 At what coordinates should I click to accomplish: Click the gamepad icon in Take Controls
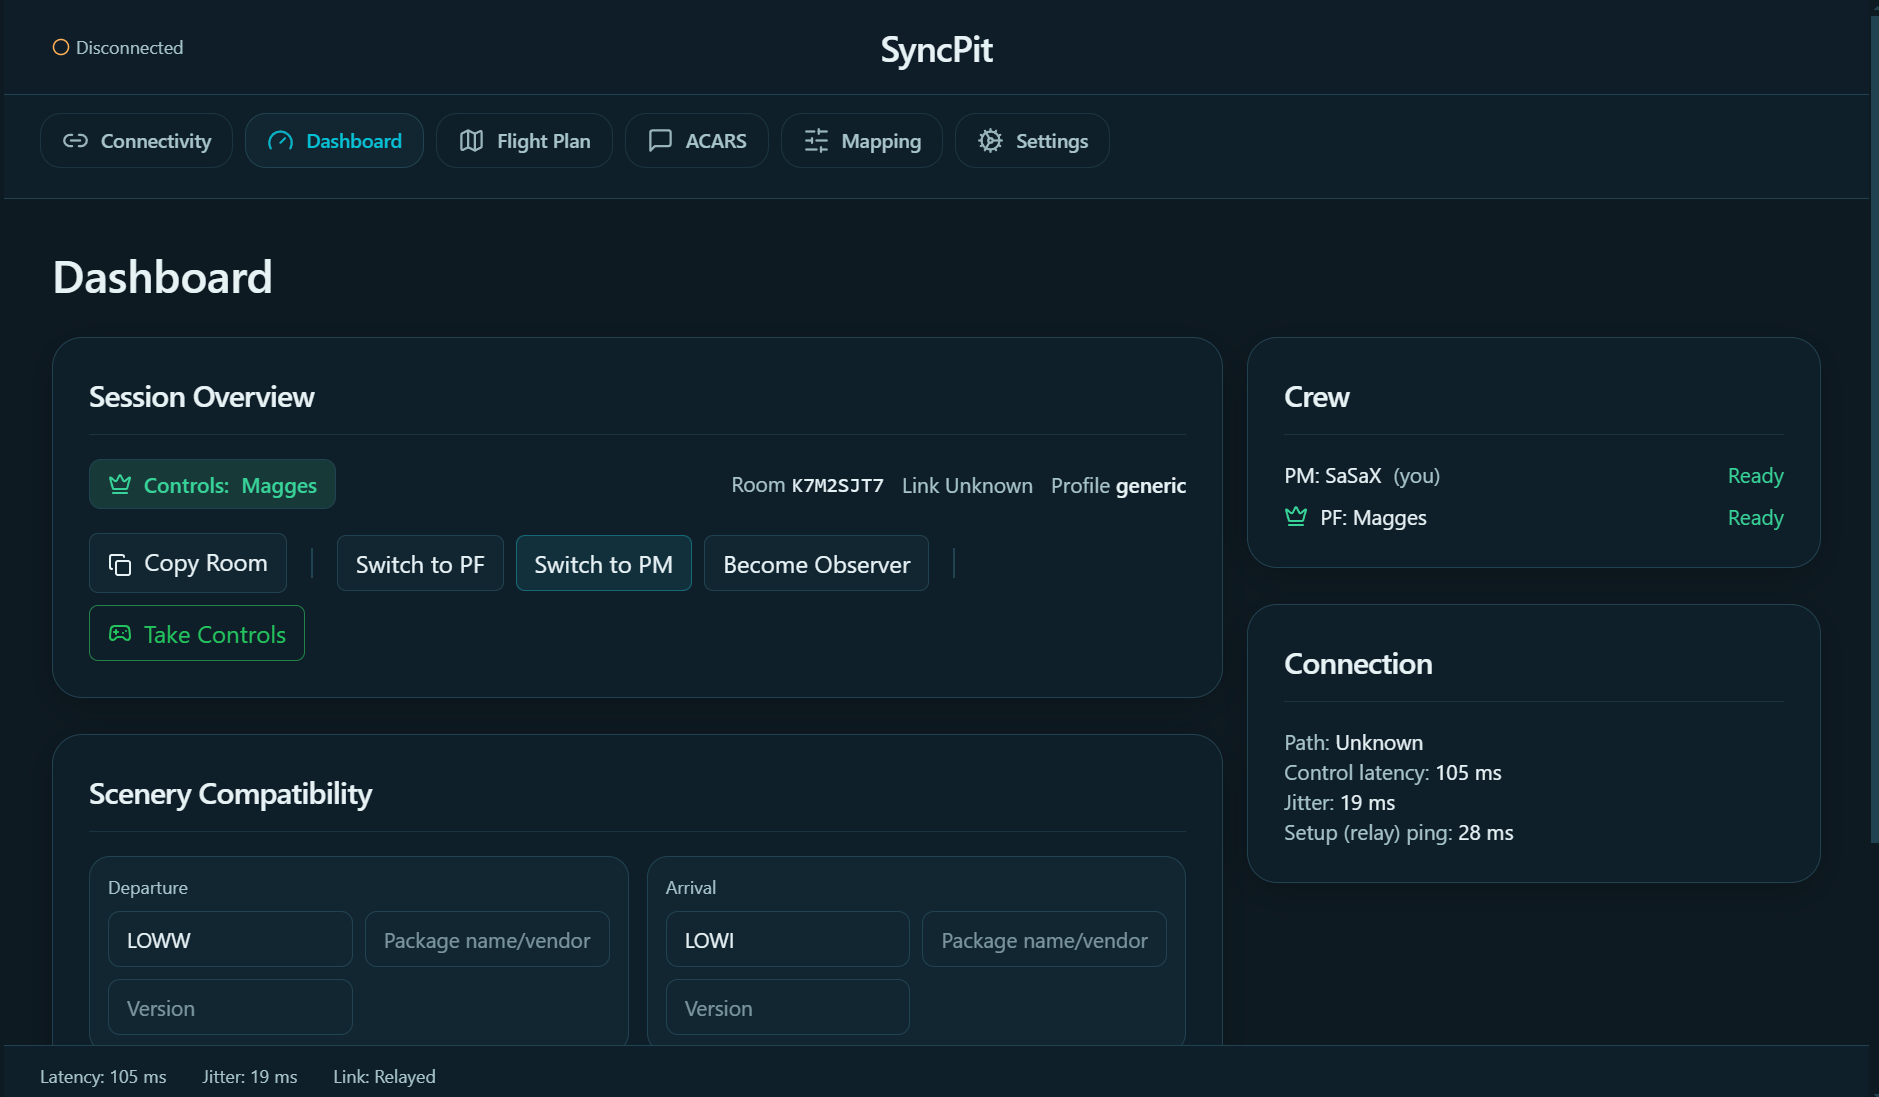[x=120, y=634]
